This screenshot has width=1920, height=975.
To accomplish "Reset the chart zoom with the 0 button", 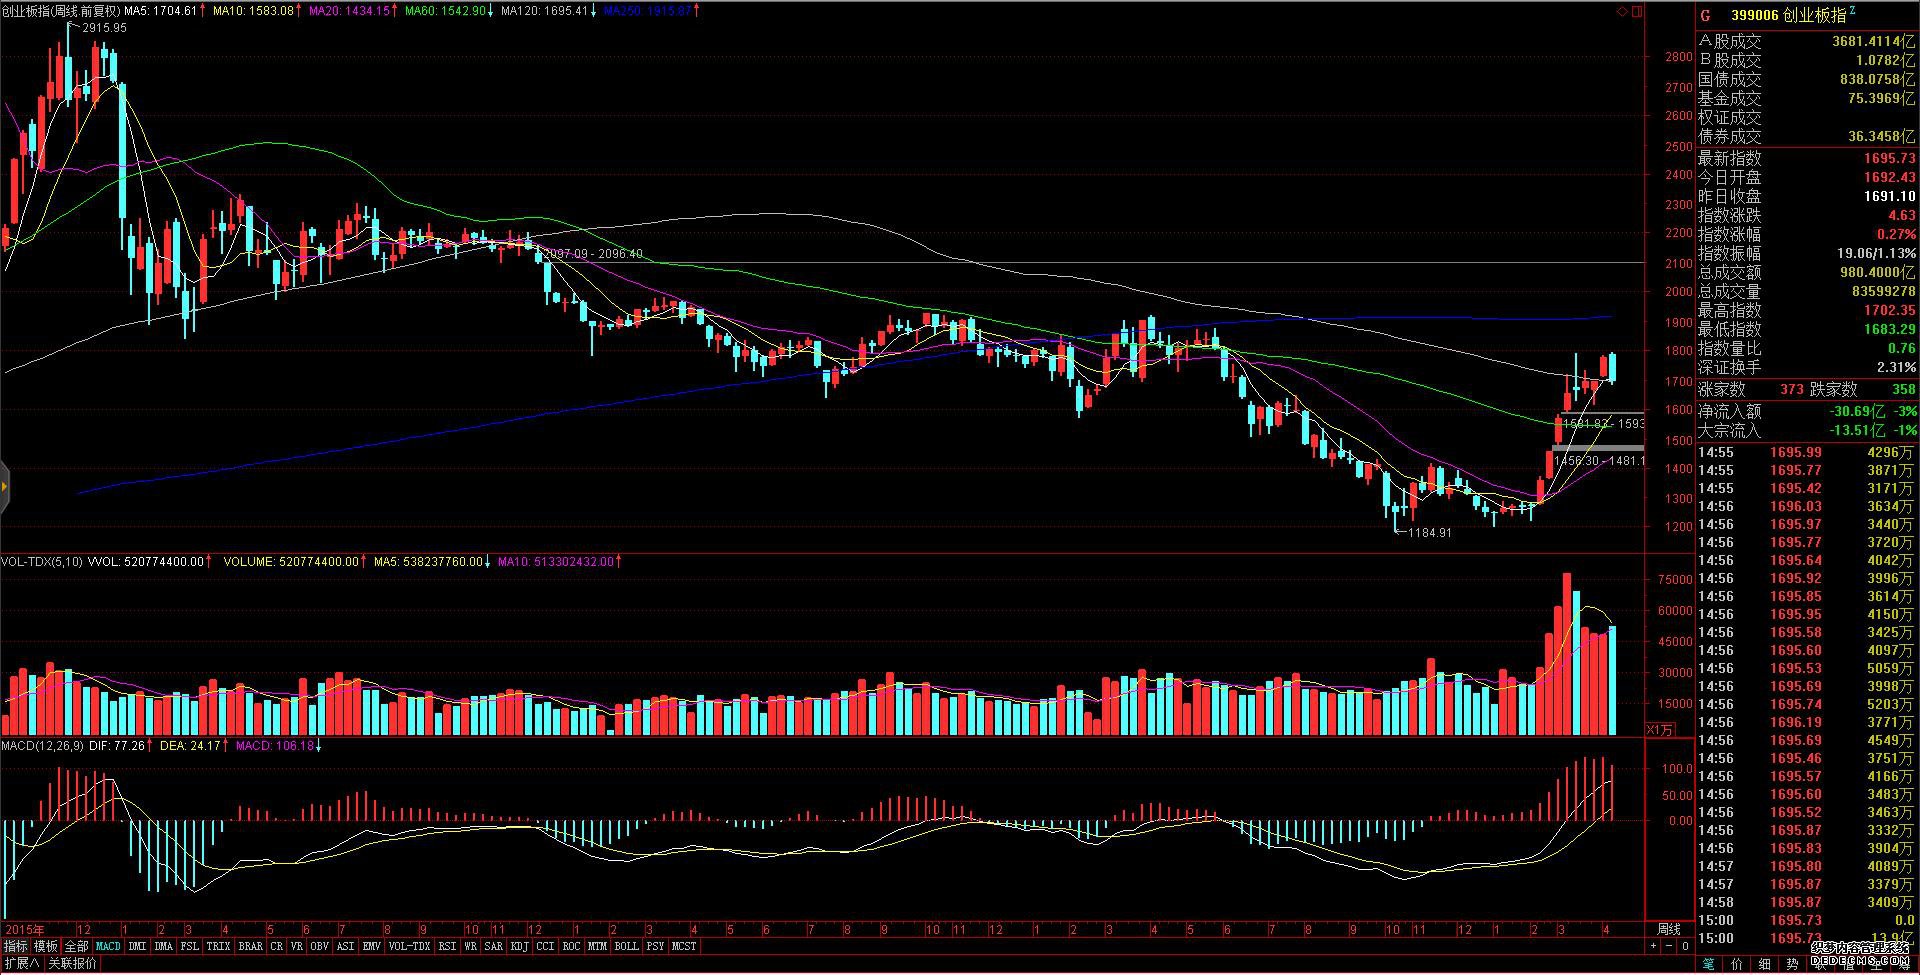I will pos(1685,945).
